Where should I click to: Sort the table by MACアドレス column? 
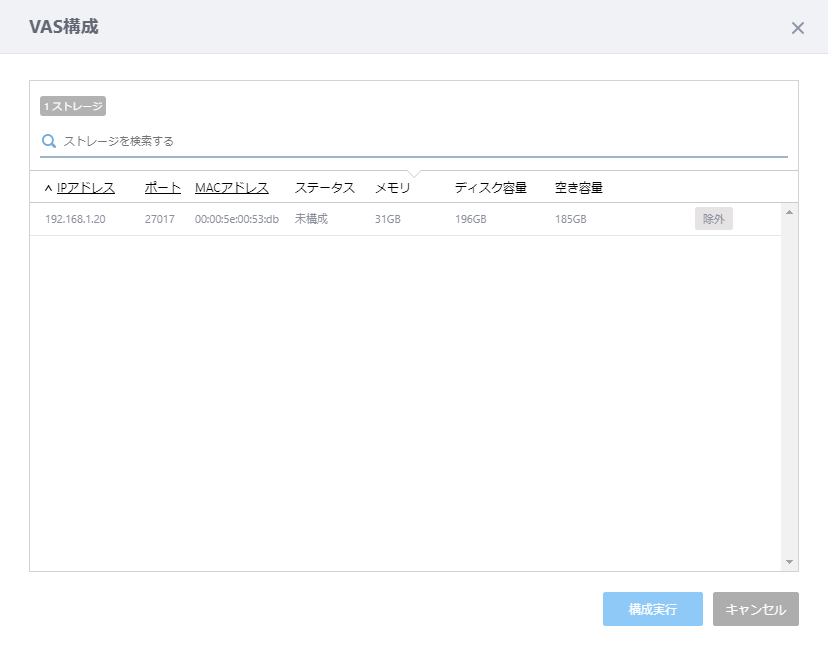(232, 188)
